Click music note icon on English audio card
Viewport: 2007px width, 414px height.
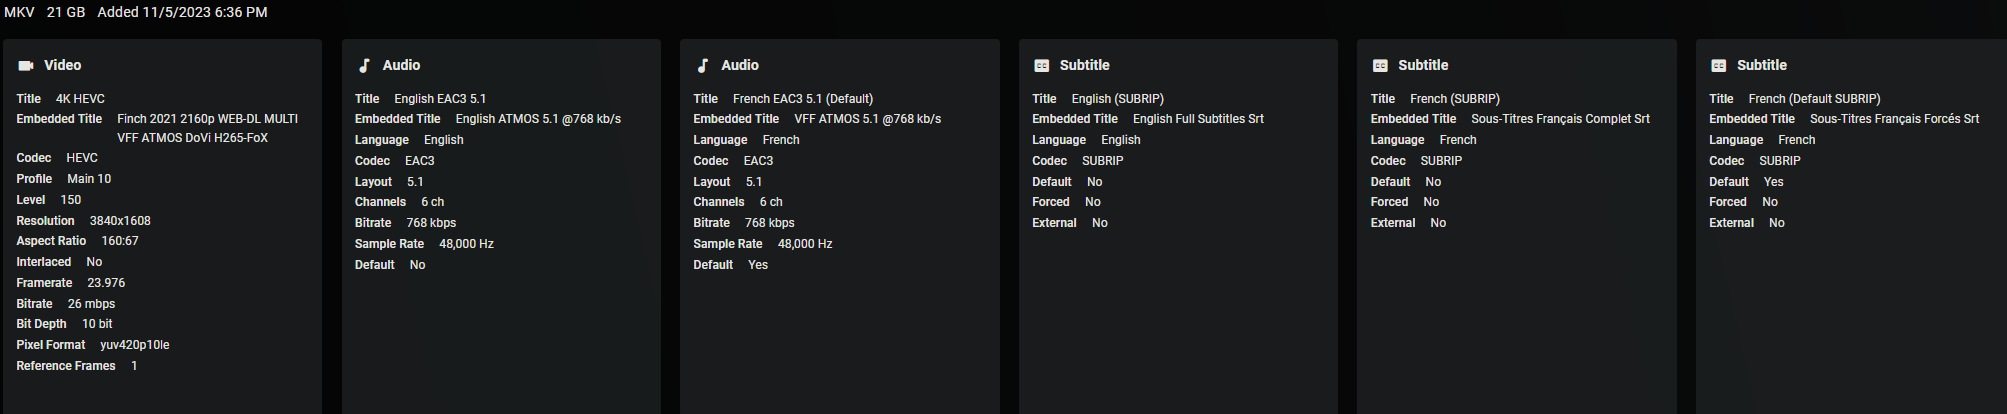364,65
